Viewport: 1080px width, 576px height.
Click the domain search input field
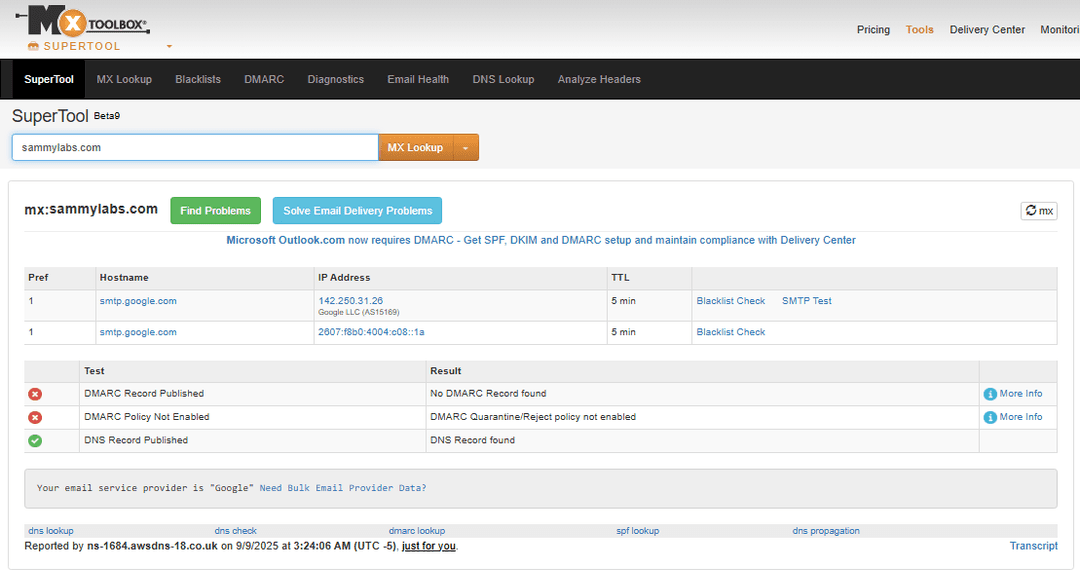(x=194, y=147)
